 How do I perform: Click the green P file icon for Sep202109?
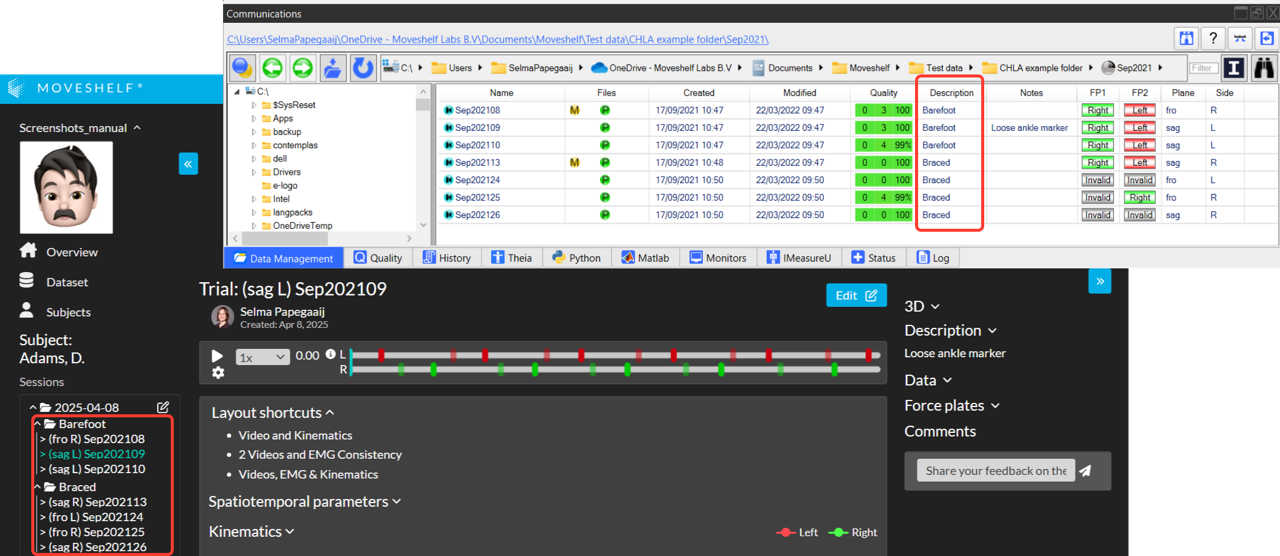(x=605, y=128)
